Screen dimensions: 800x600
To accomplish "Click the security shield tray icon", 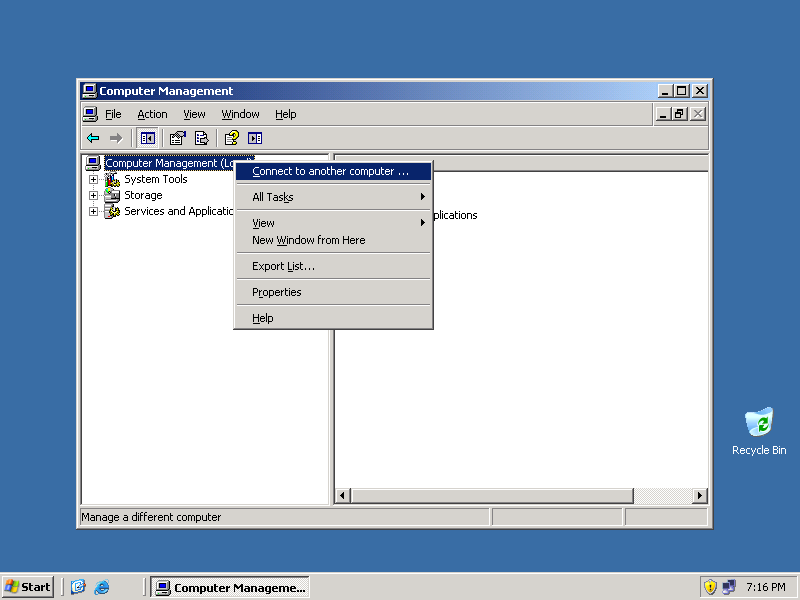I will [x=710, y=587].
